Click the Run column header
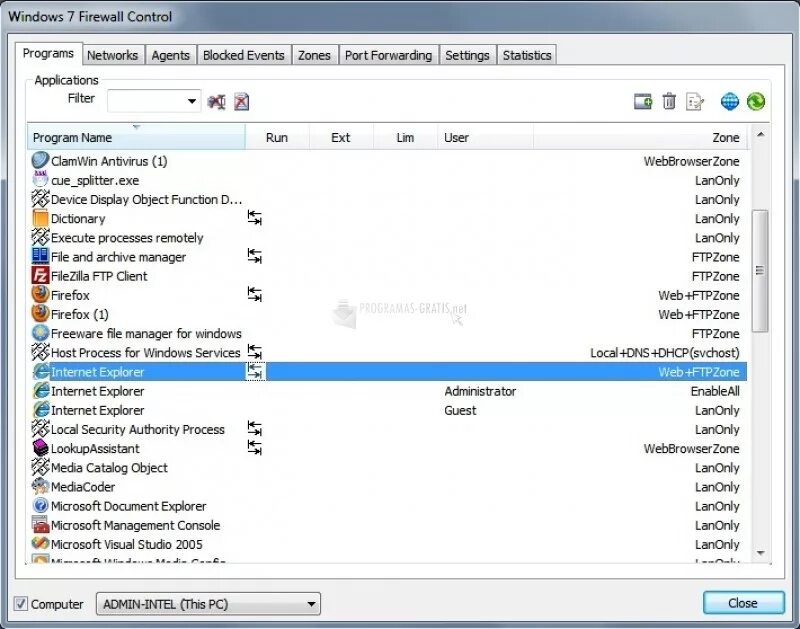800x629 pixels. (x=277, y=137)
